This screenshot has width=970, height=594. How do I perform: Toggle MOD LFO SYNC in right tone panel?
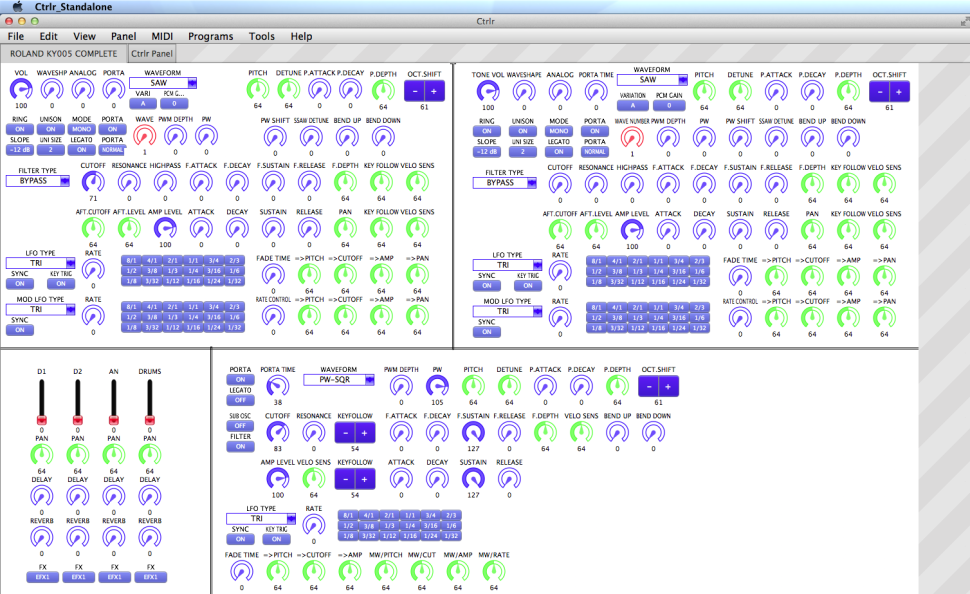(x=487, y=332)
